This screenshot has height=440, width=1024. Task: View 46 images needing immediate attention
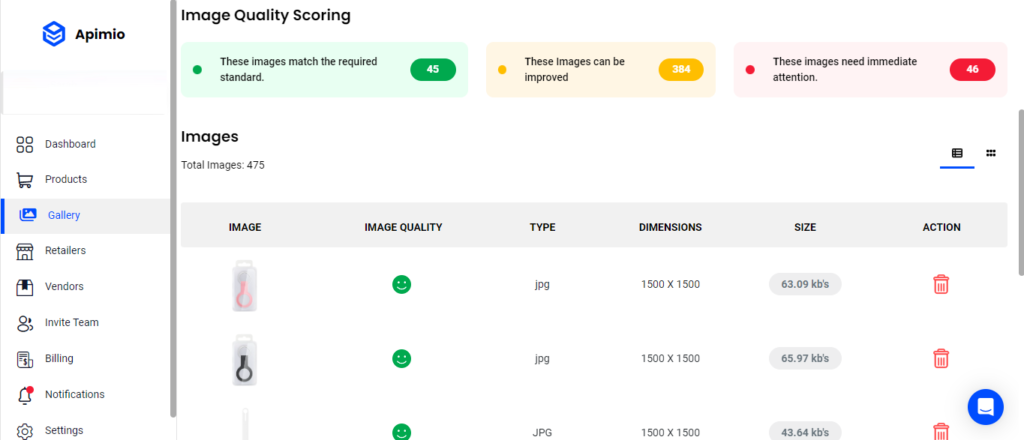click(x=972, y=70)
